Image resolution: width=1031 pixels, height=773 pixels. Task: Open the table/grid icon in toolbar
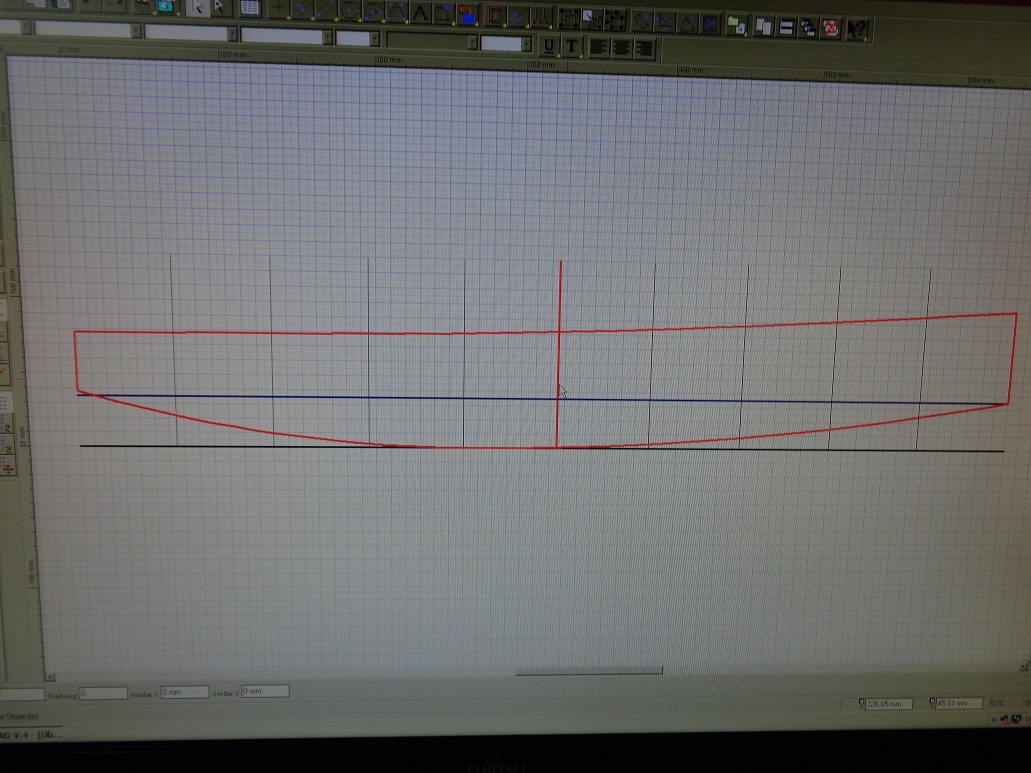coord(249,9)
